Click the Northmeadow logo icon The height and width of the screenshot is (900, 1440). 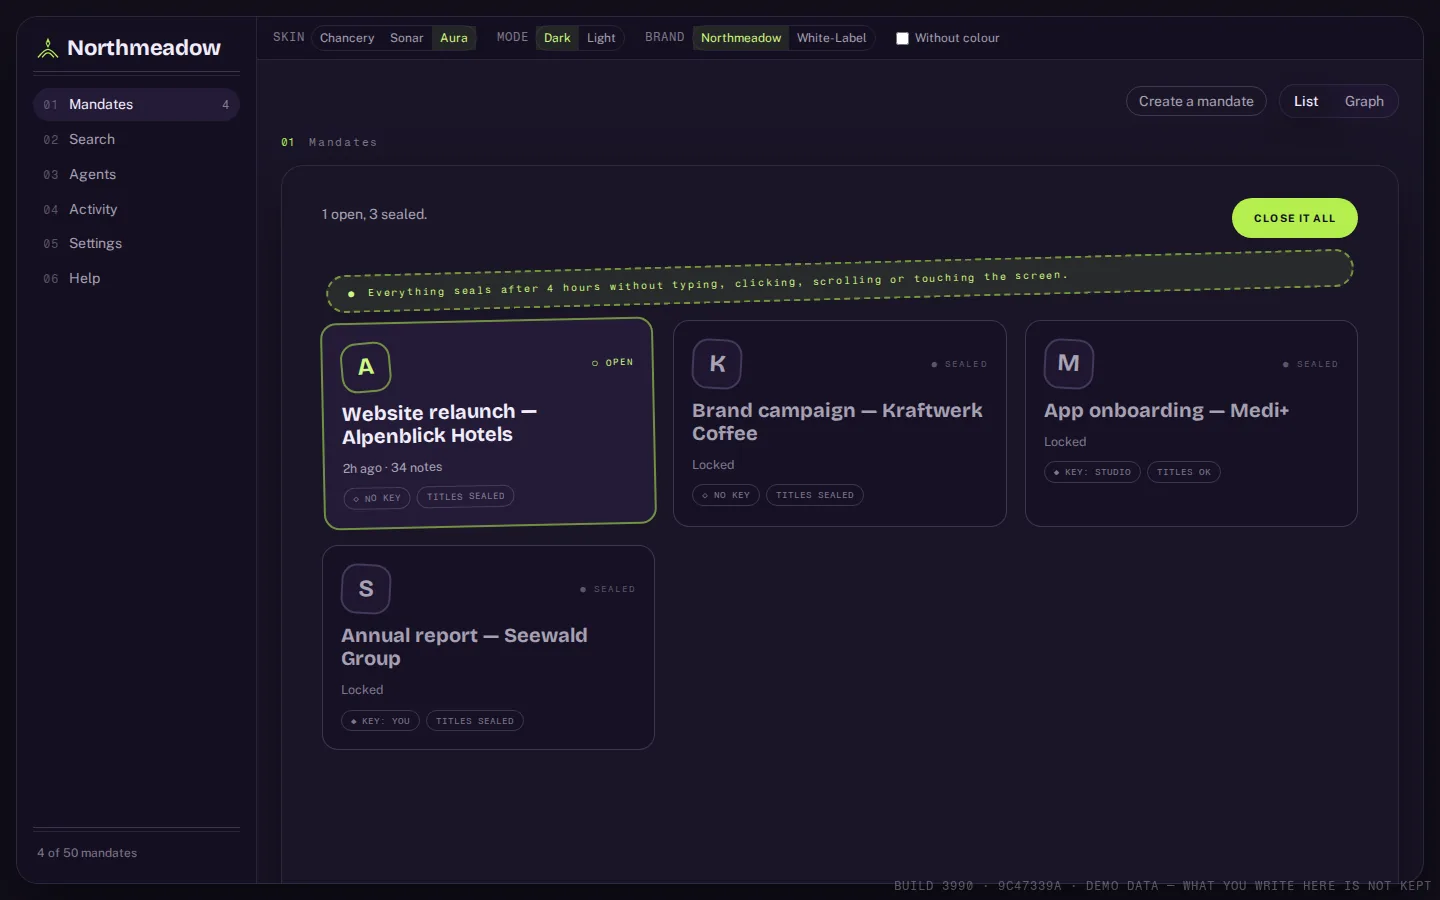click(48, 48)
